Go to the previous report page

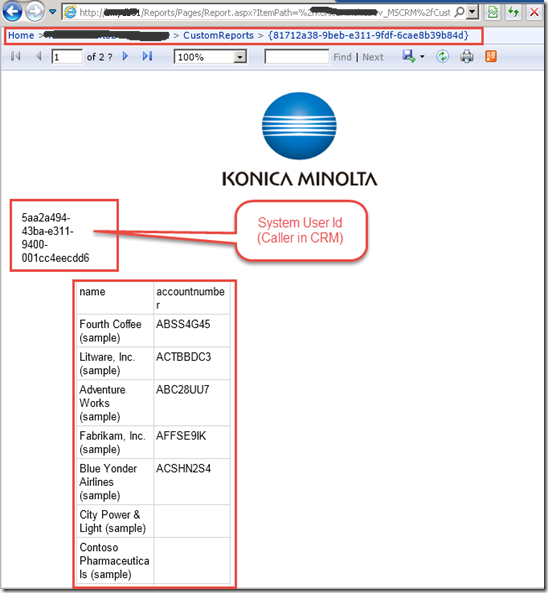(39, 56)
